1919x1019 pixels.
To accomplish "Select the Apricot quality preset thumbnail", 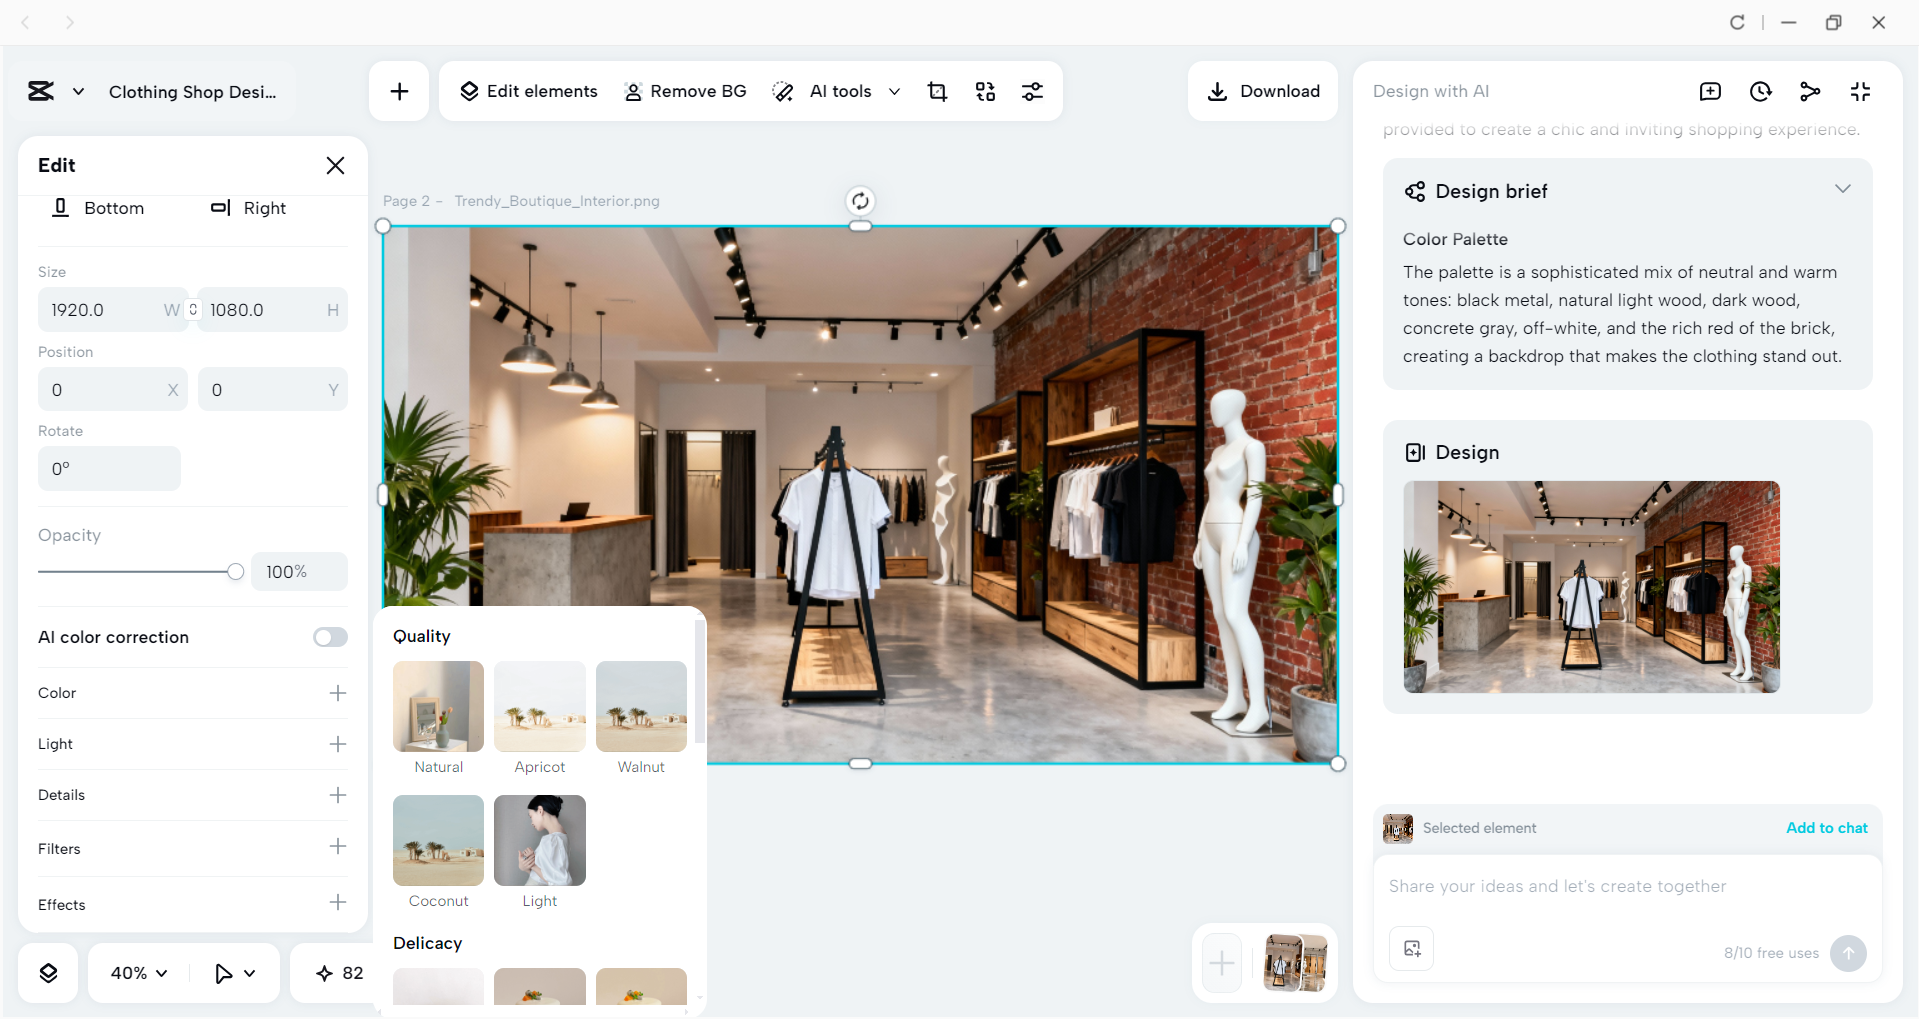I will point(539,706).
